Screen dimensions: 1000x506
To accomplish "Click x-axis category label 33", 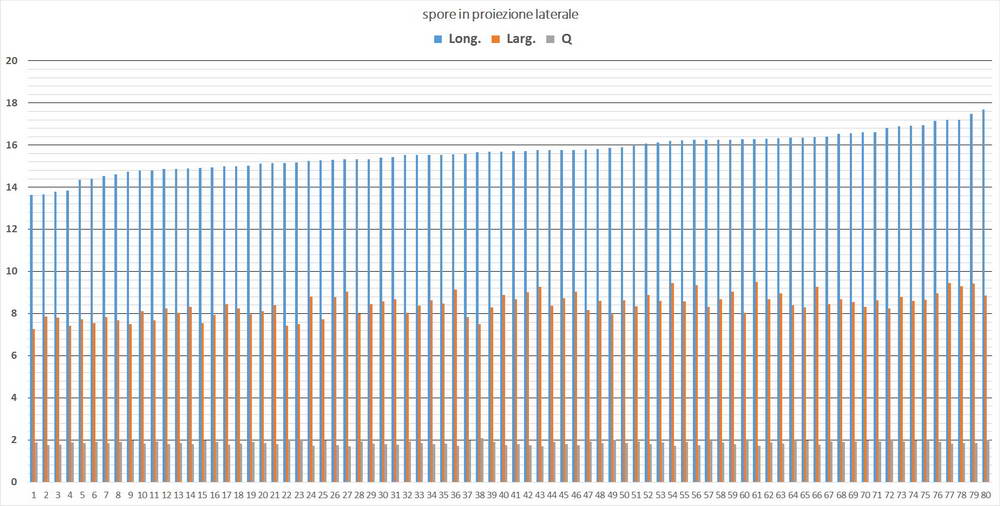I will click(x=420, y=495).
